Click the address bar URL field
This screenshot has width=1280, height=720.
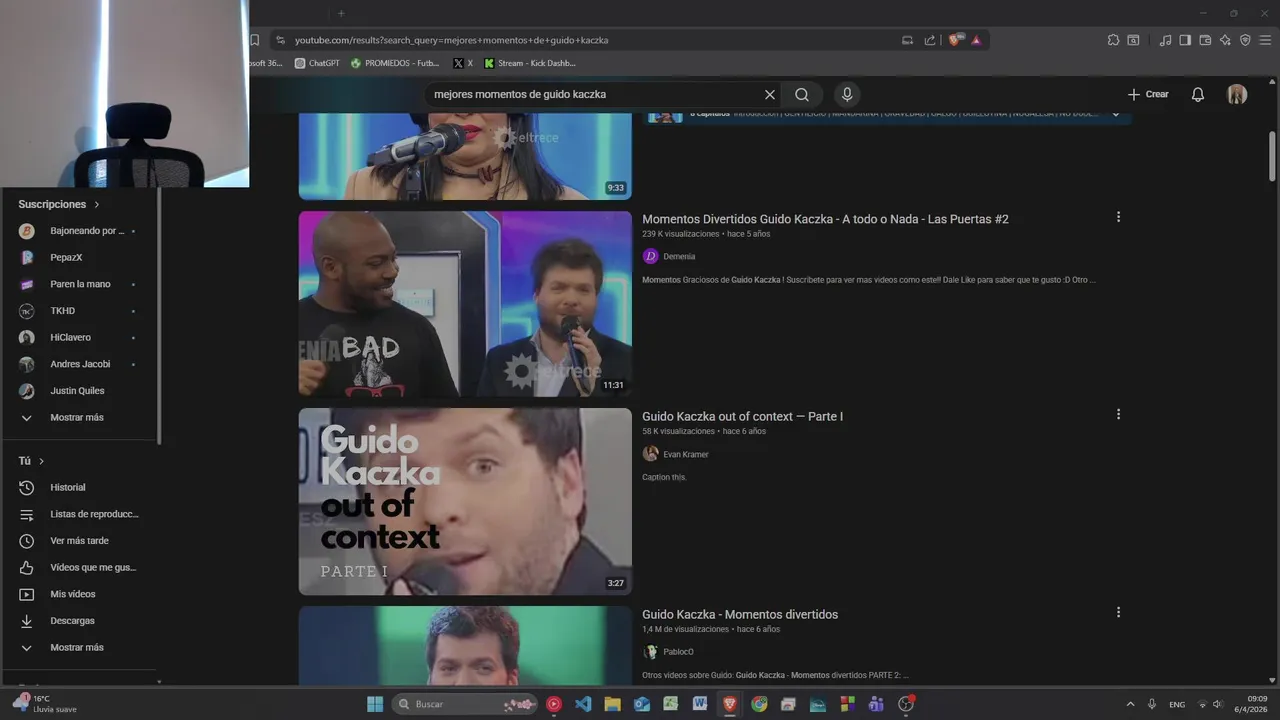coord(590,40)
